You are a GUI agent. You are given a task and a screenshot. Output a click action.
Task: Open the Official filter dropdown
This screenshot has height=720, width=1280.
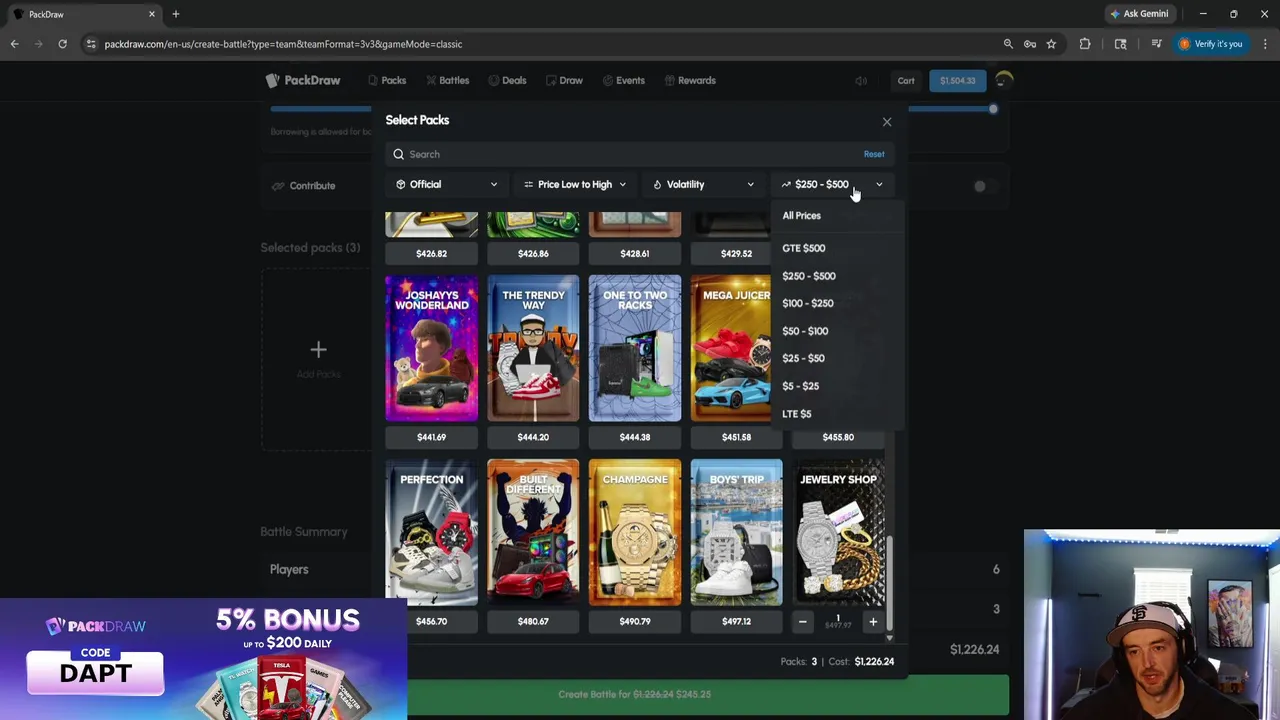[446, 184]
